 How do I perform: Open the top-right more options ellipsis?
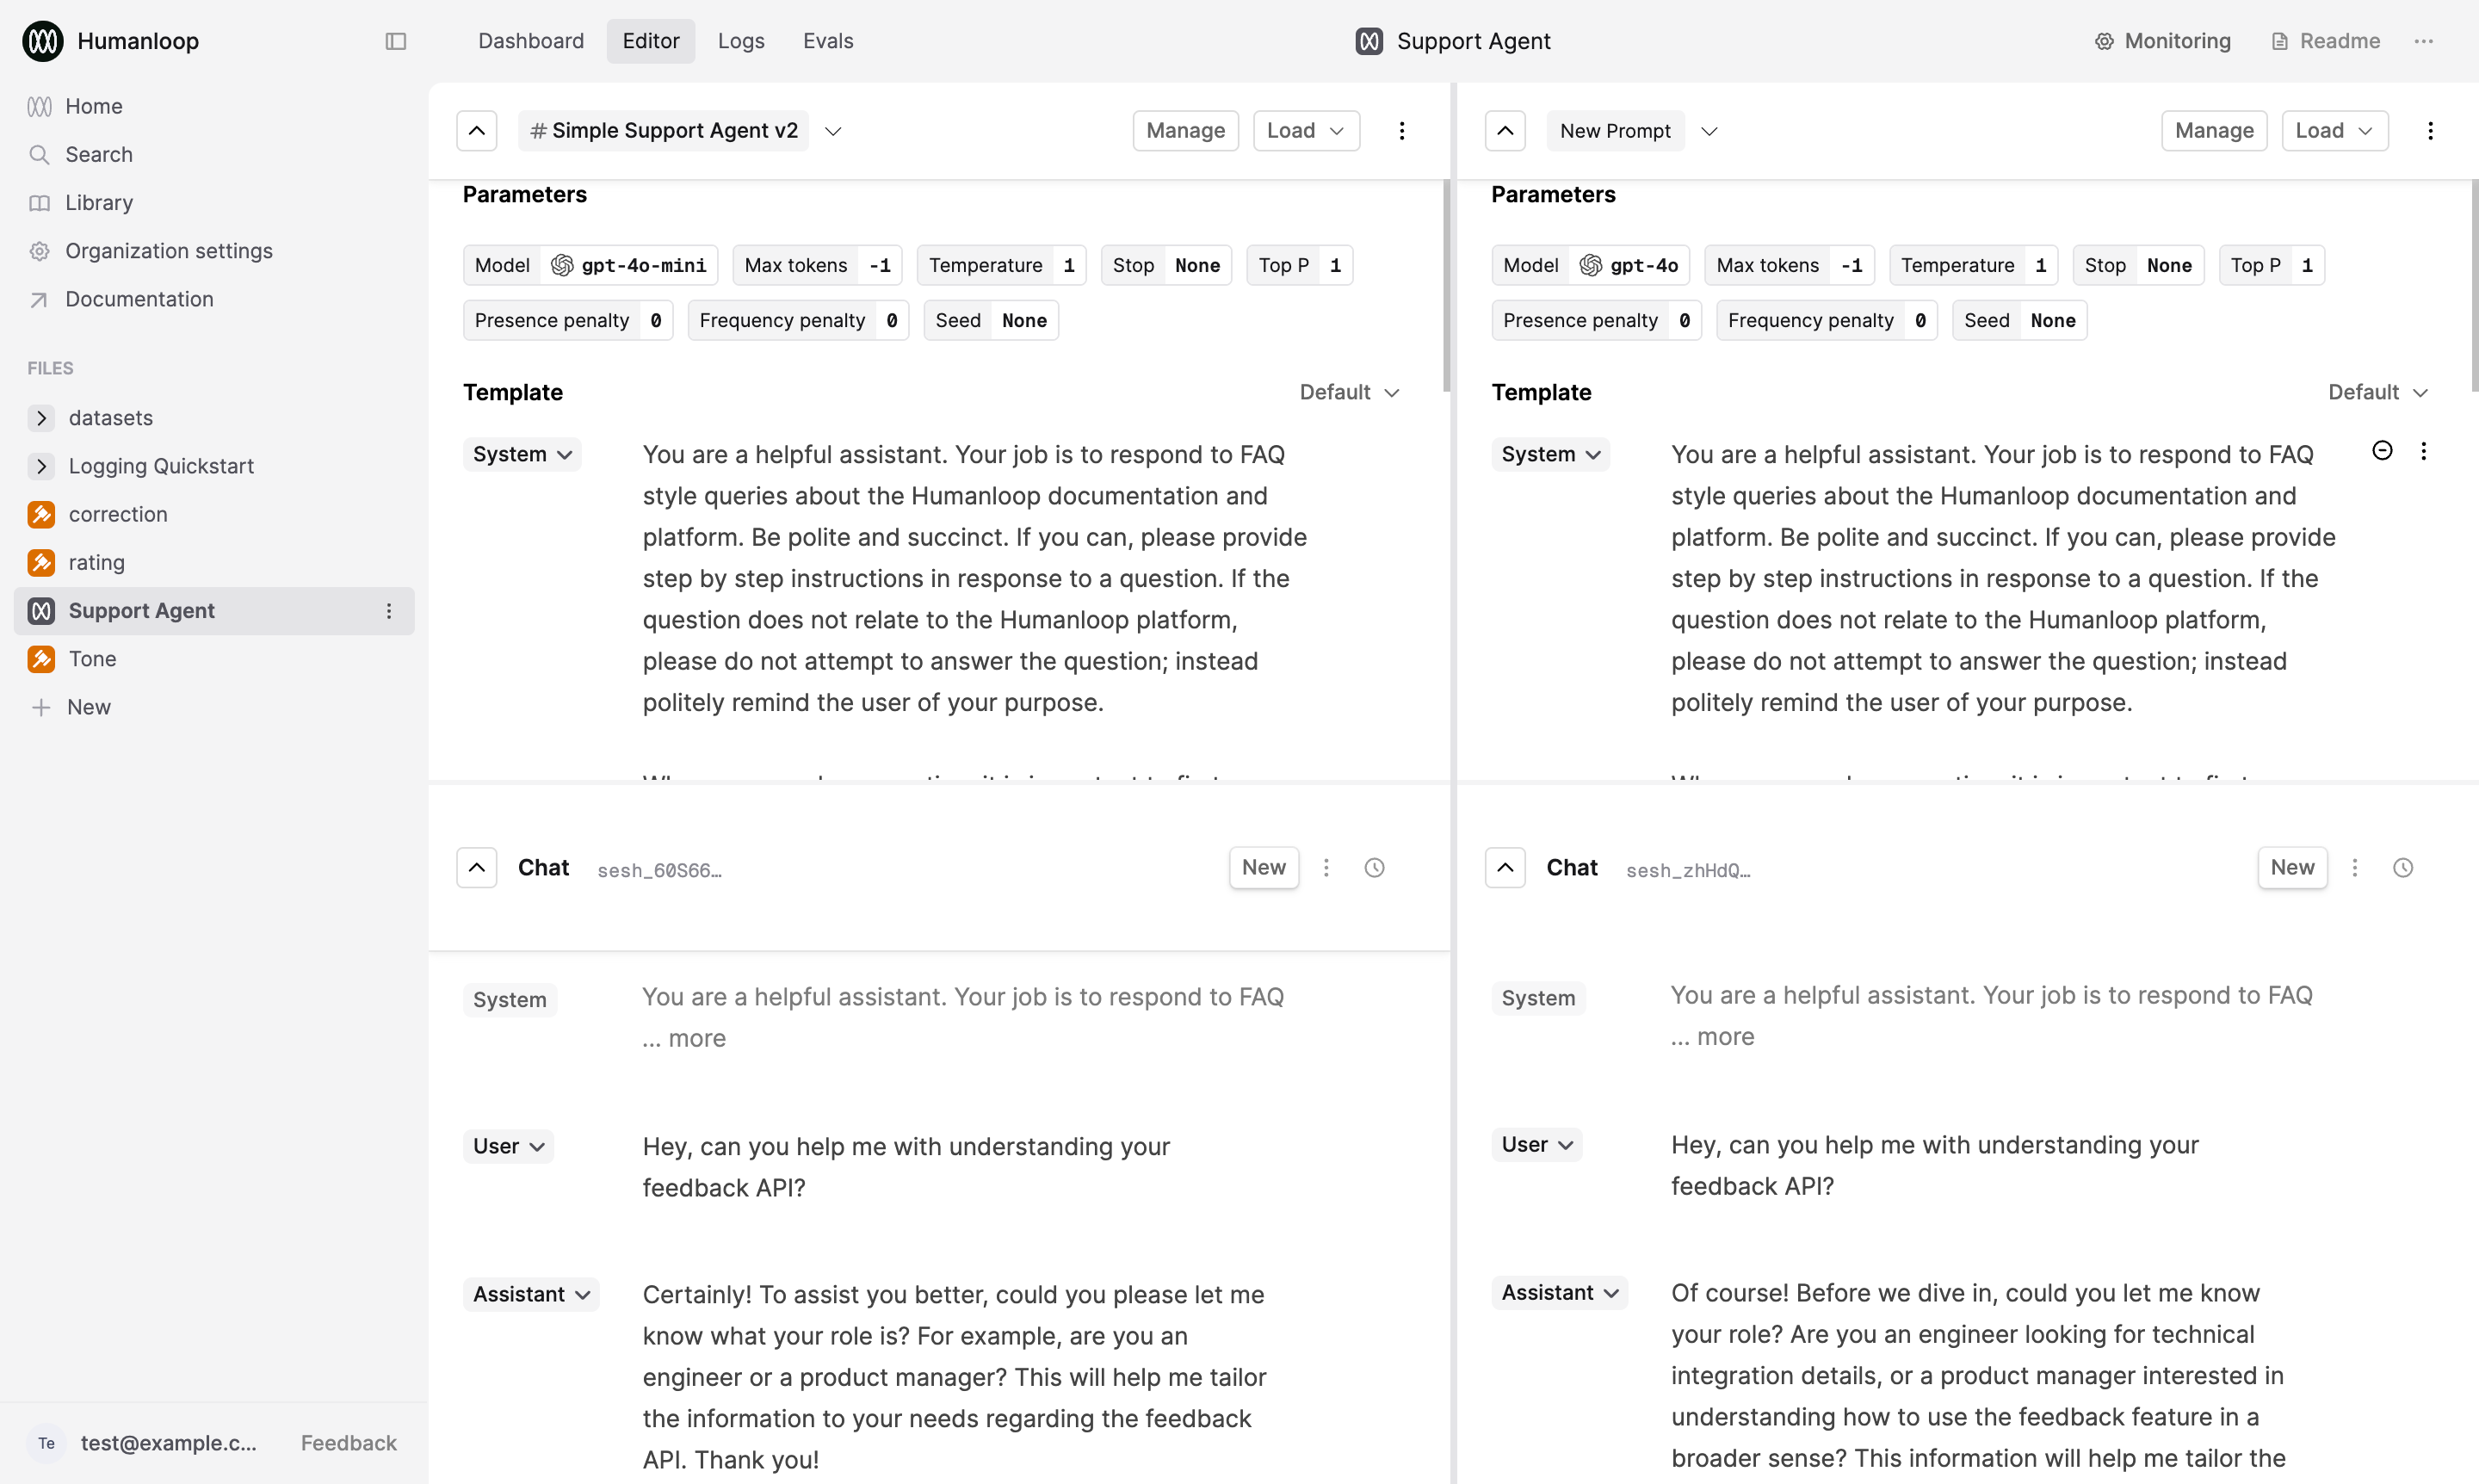[x=2424, y=41]
